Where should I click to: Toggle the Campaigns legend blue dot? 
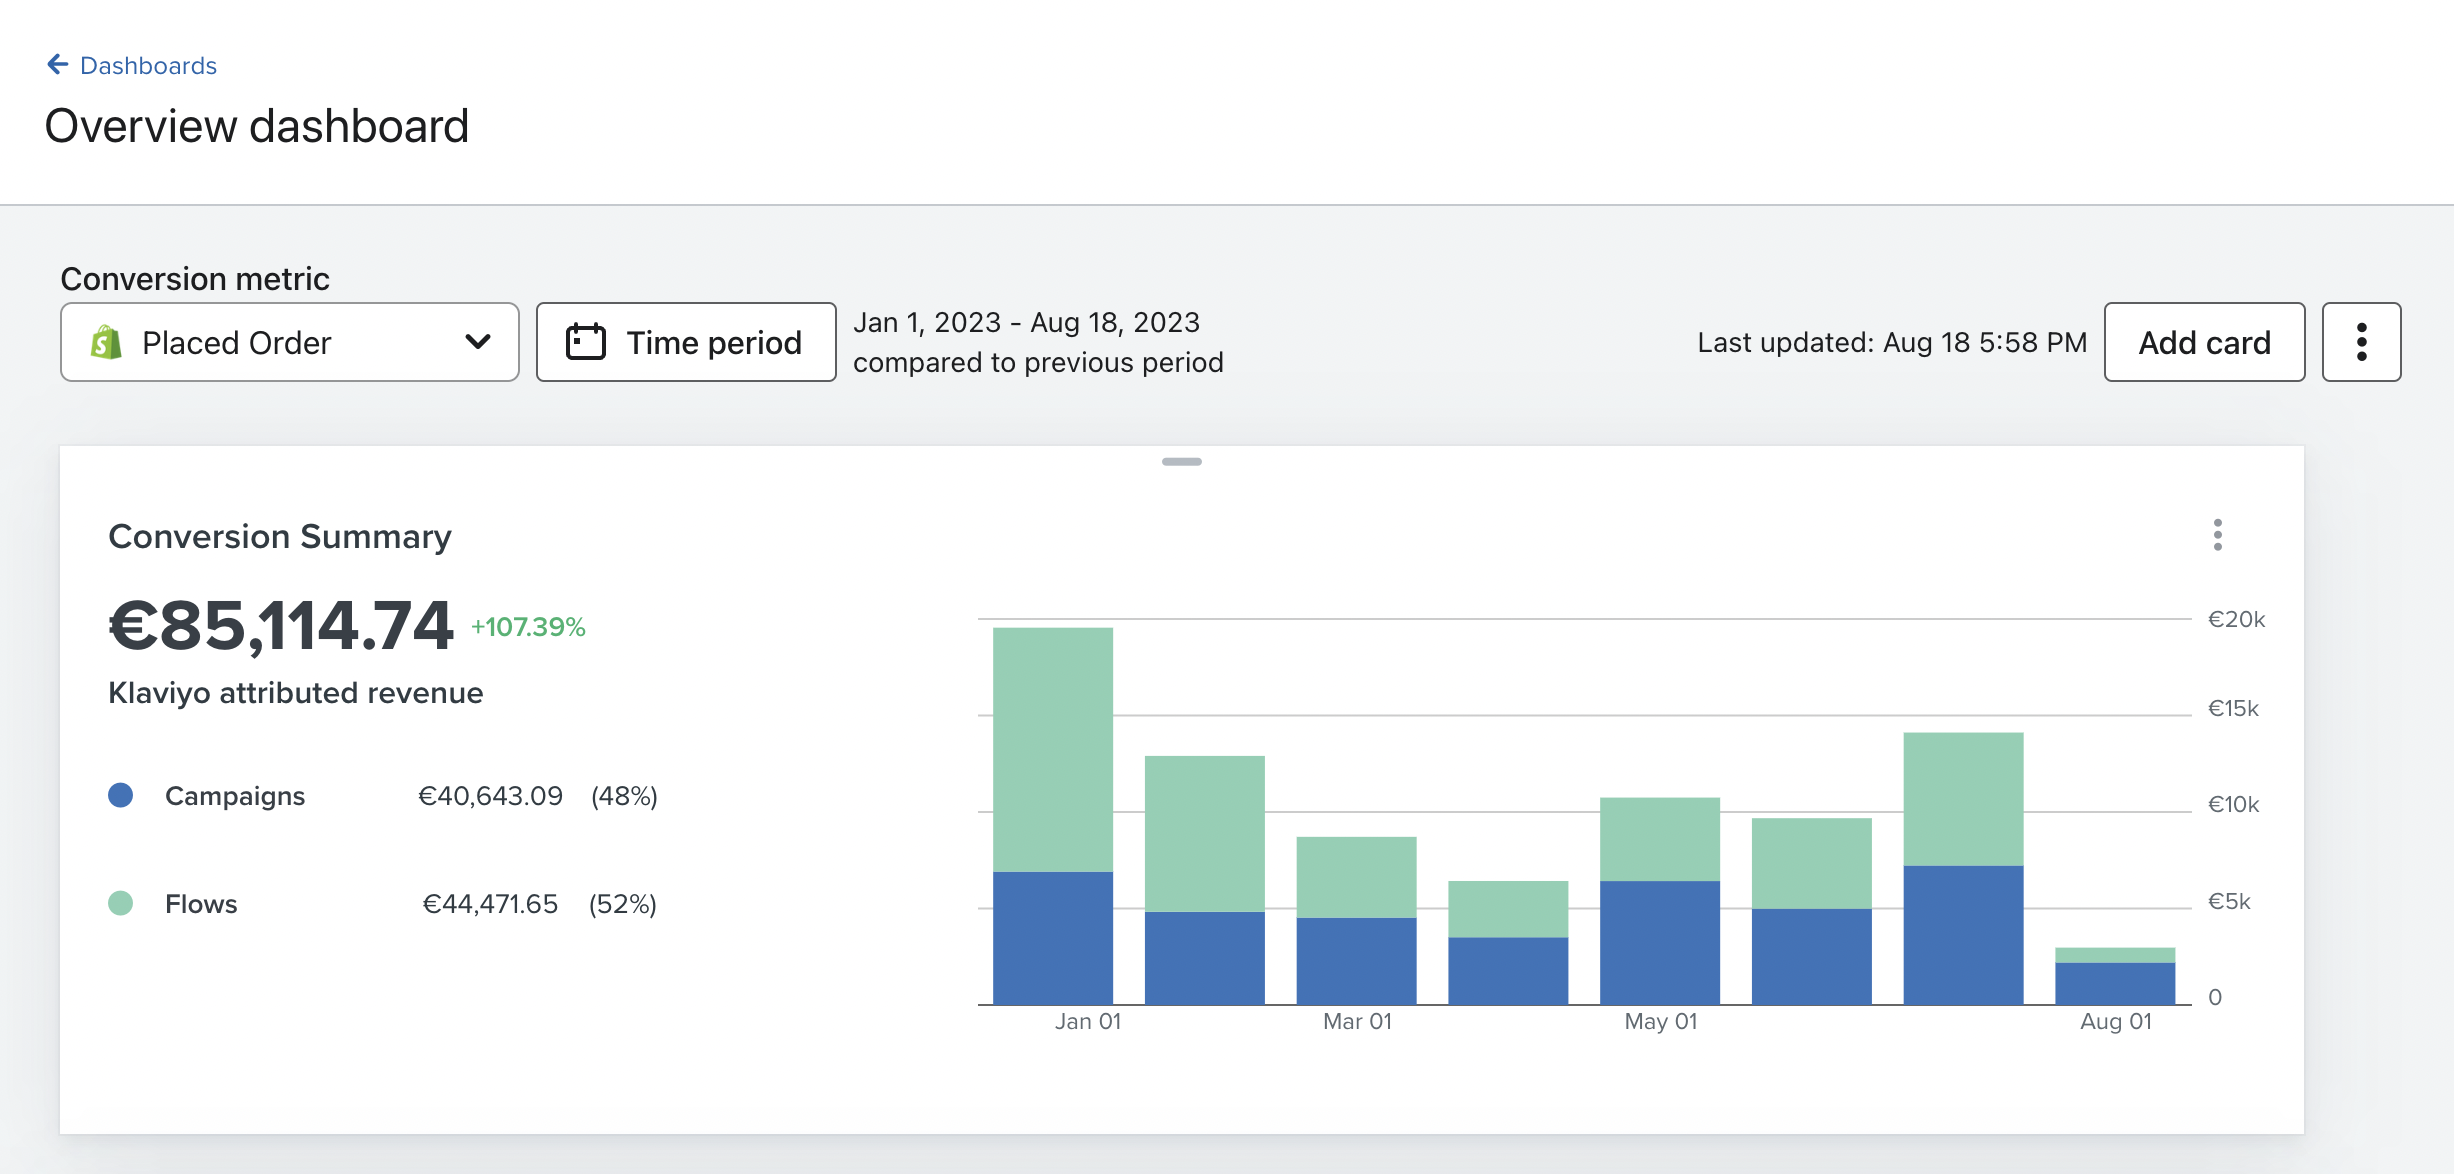click(121, 796)
